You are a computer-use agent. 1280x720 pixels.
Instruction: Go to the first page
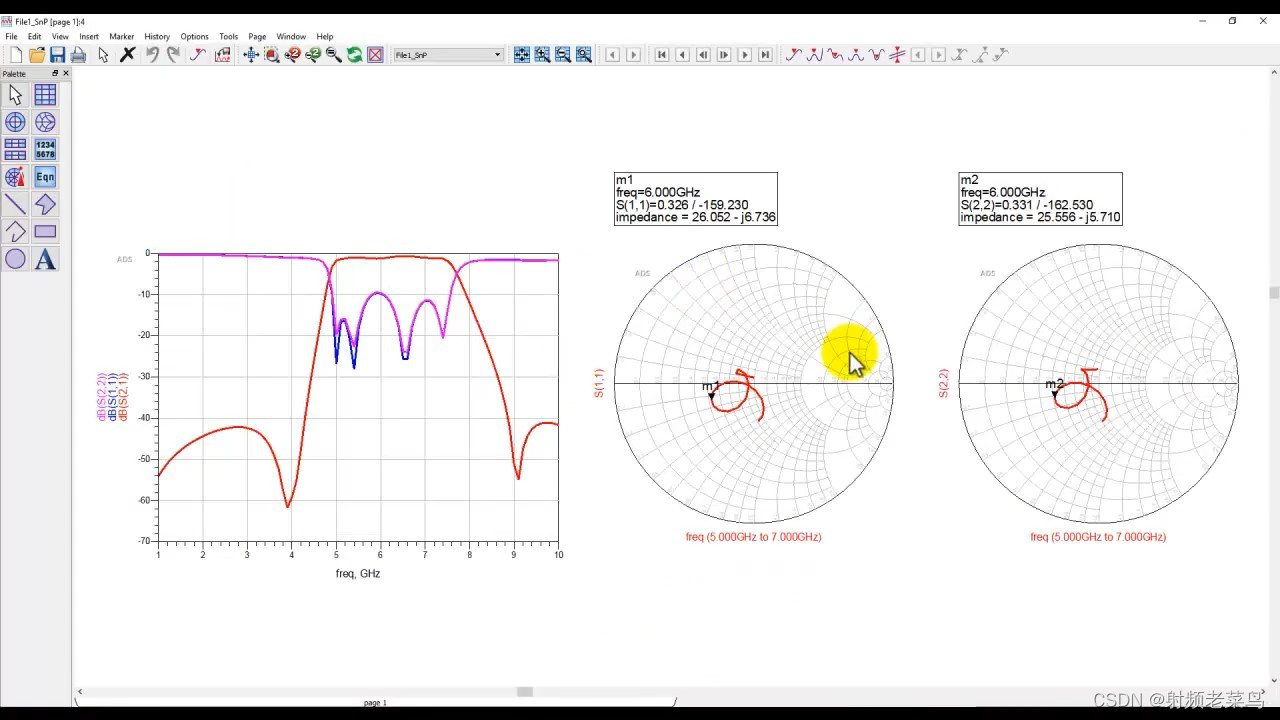[661, 55]
